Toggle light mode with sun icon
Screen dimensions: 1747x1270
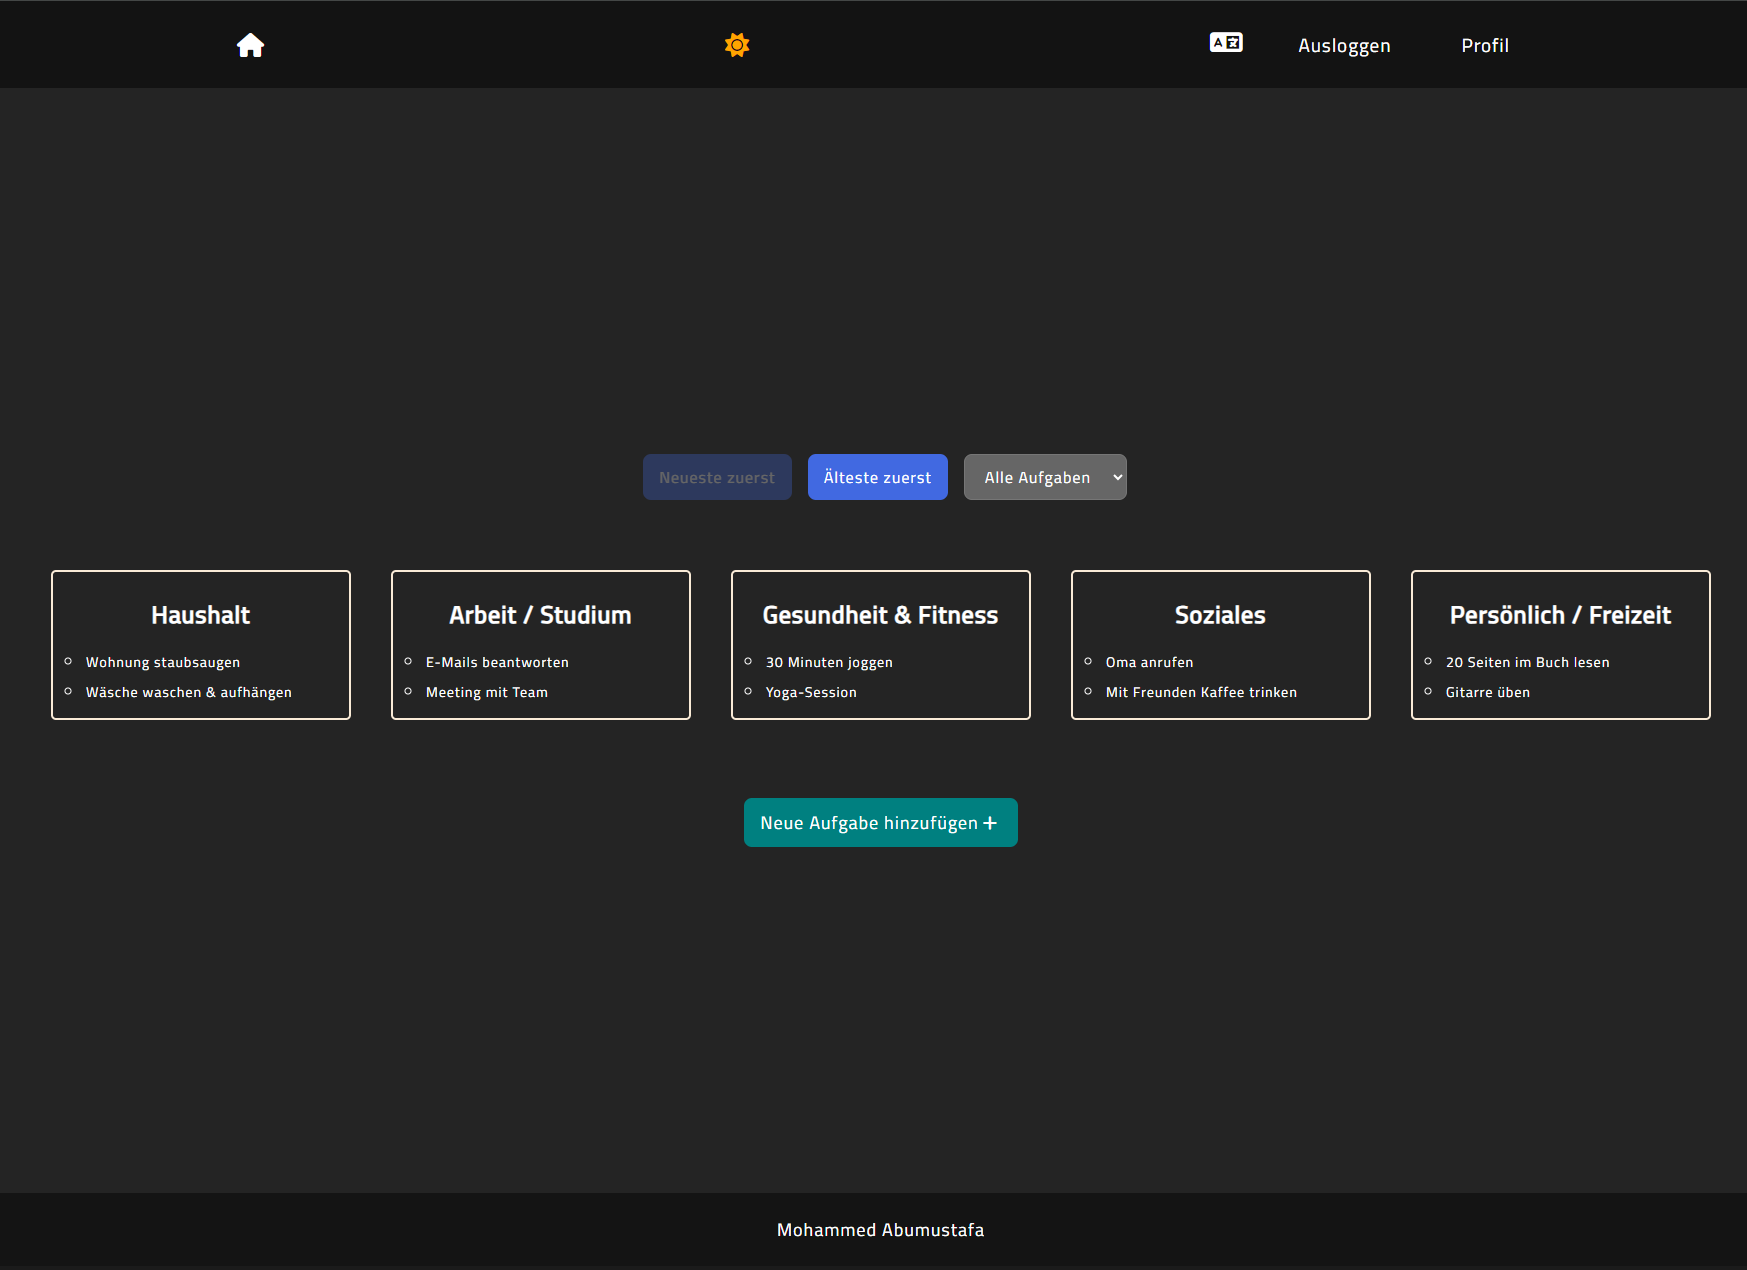(737, 45)
